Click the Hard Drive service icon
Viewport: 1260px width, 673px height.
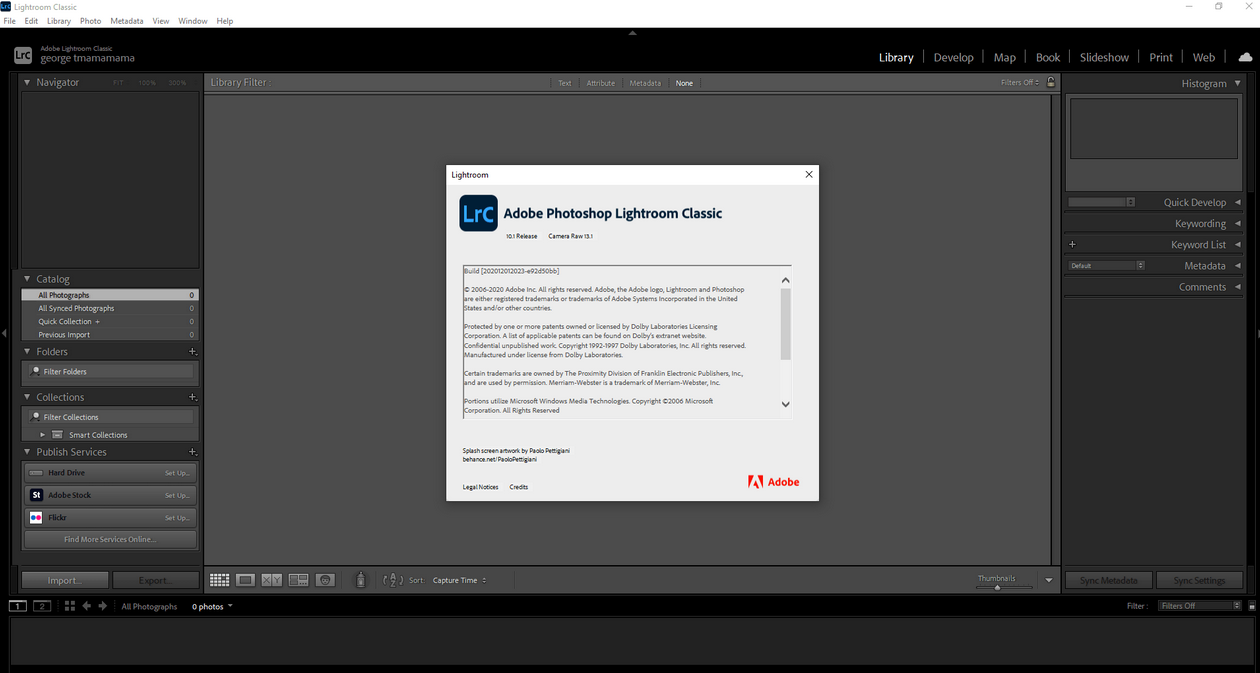pos(36,473)
